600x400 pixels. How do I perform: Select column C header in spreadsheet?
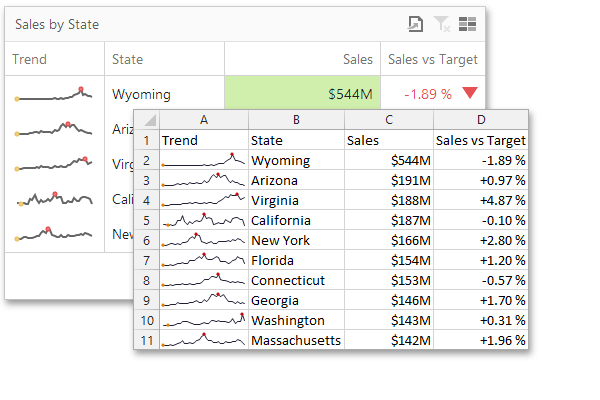point(389,120)
